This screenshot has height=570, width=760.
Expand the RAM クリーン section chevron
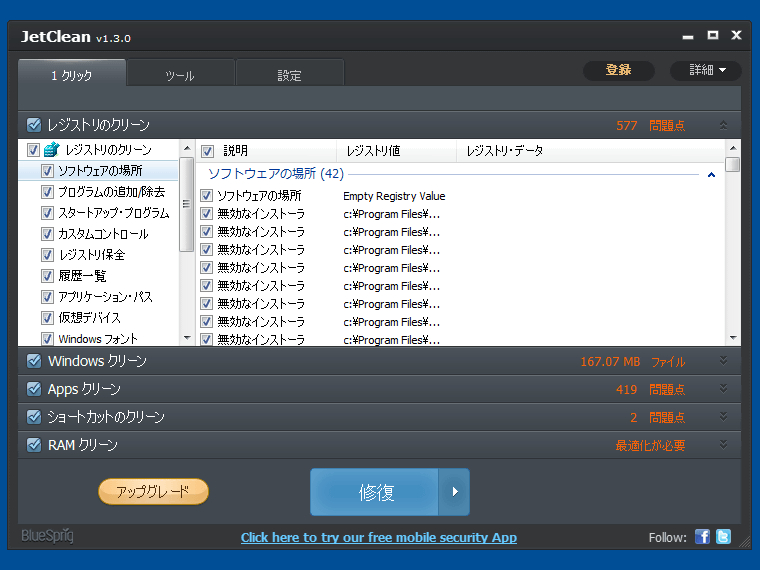tap(723, 444)
